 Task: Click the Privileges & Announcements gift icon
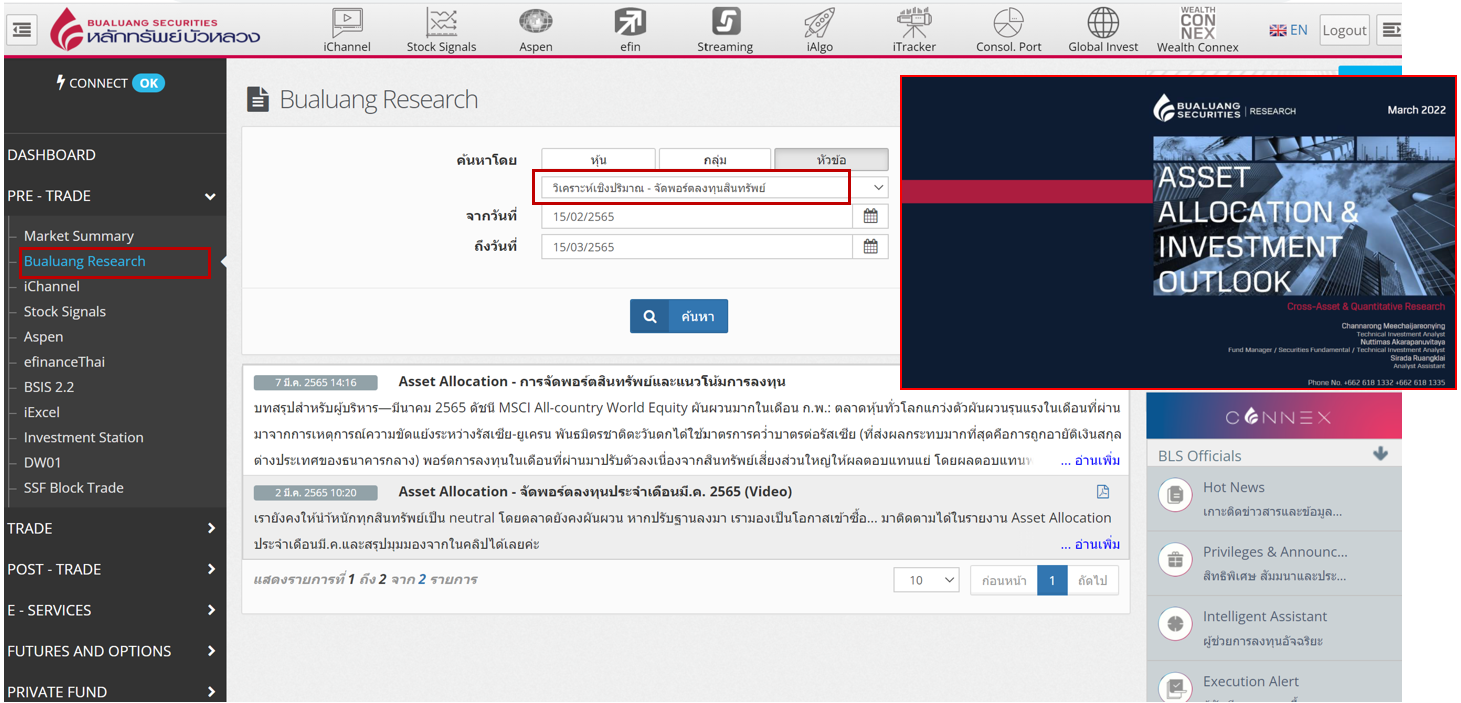pos(1175,559)
